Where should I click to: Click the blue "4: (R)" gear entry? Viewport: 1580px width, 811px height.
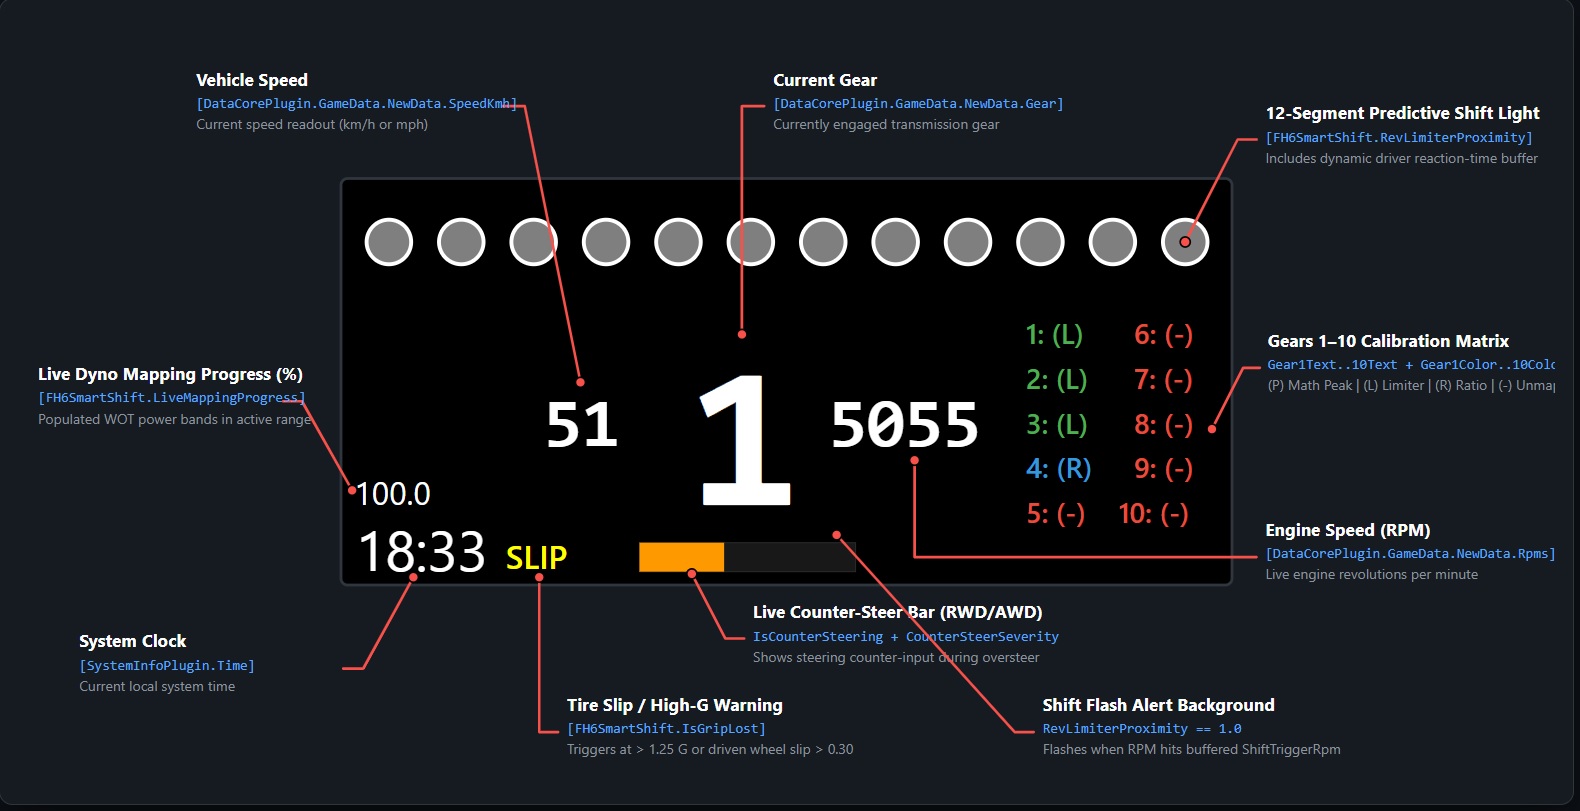point(1058,469)
